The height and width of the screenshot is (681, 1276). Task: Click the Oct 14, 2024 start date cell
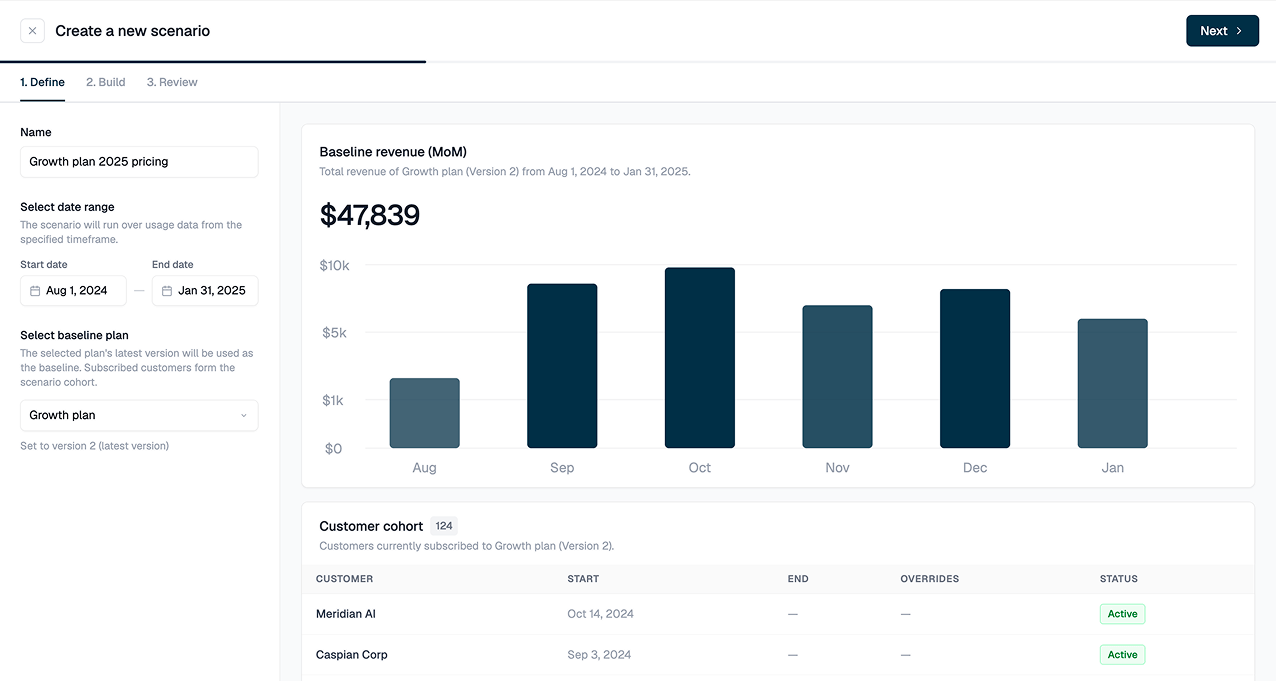pos(600,614)
